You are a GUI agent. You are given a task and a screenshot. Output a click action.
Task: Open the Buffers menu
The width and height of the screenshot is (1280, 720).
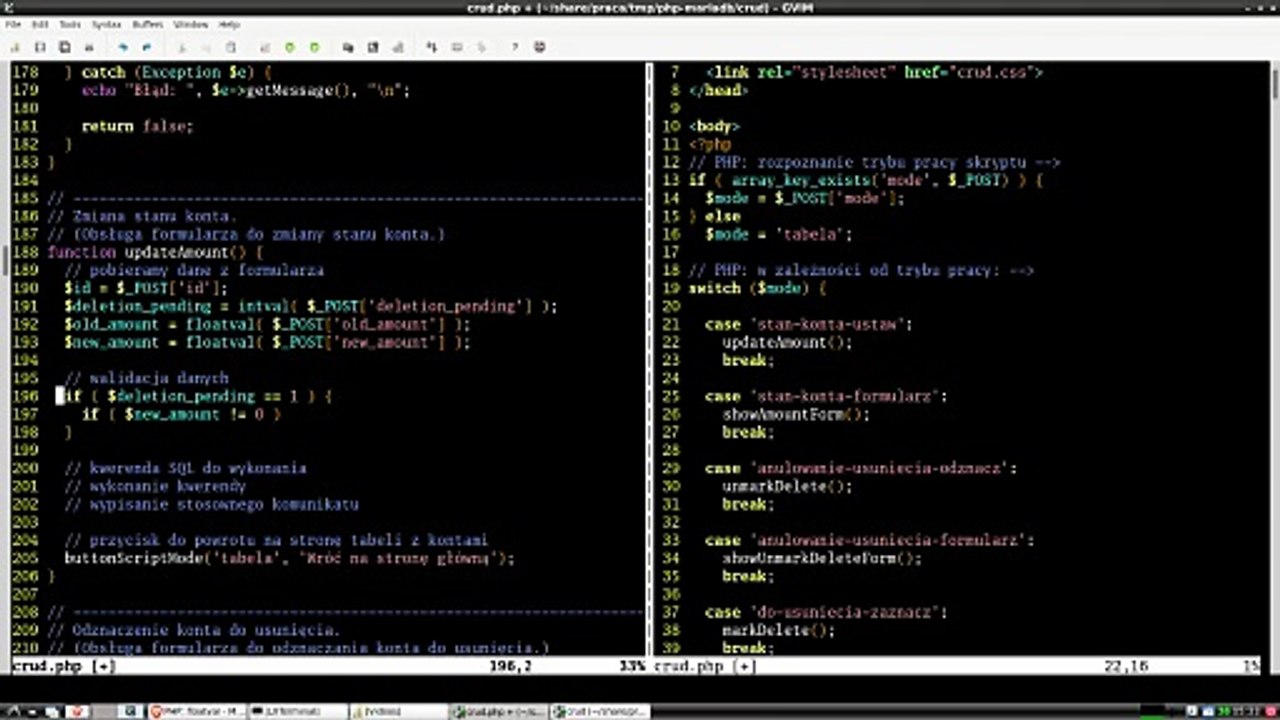(148, 24)
